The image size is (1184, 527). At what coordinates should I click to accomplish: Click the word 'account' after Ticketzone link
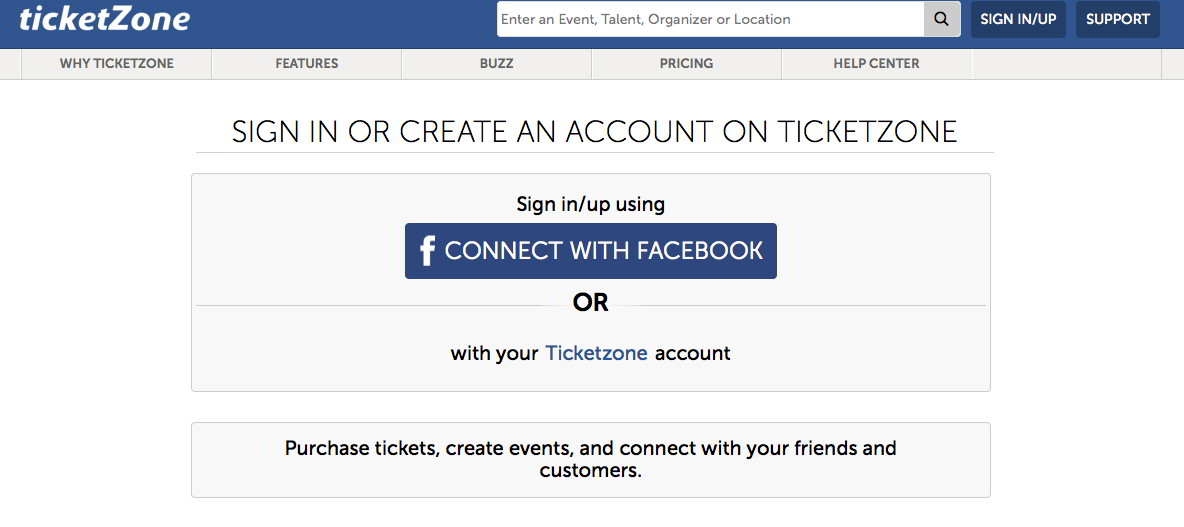692,353
